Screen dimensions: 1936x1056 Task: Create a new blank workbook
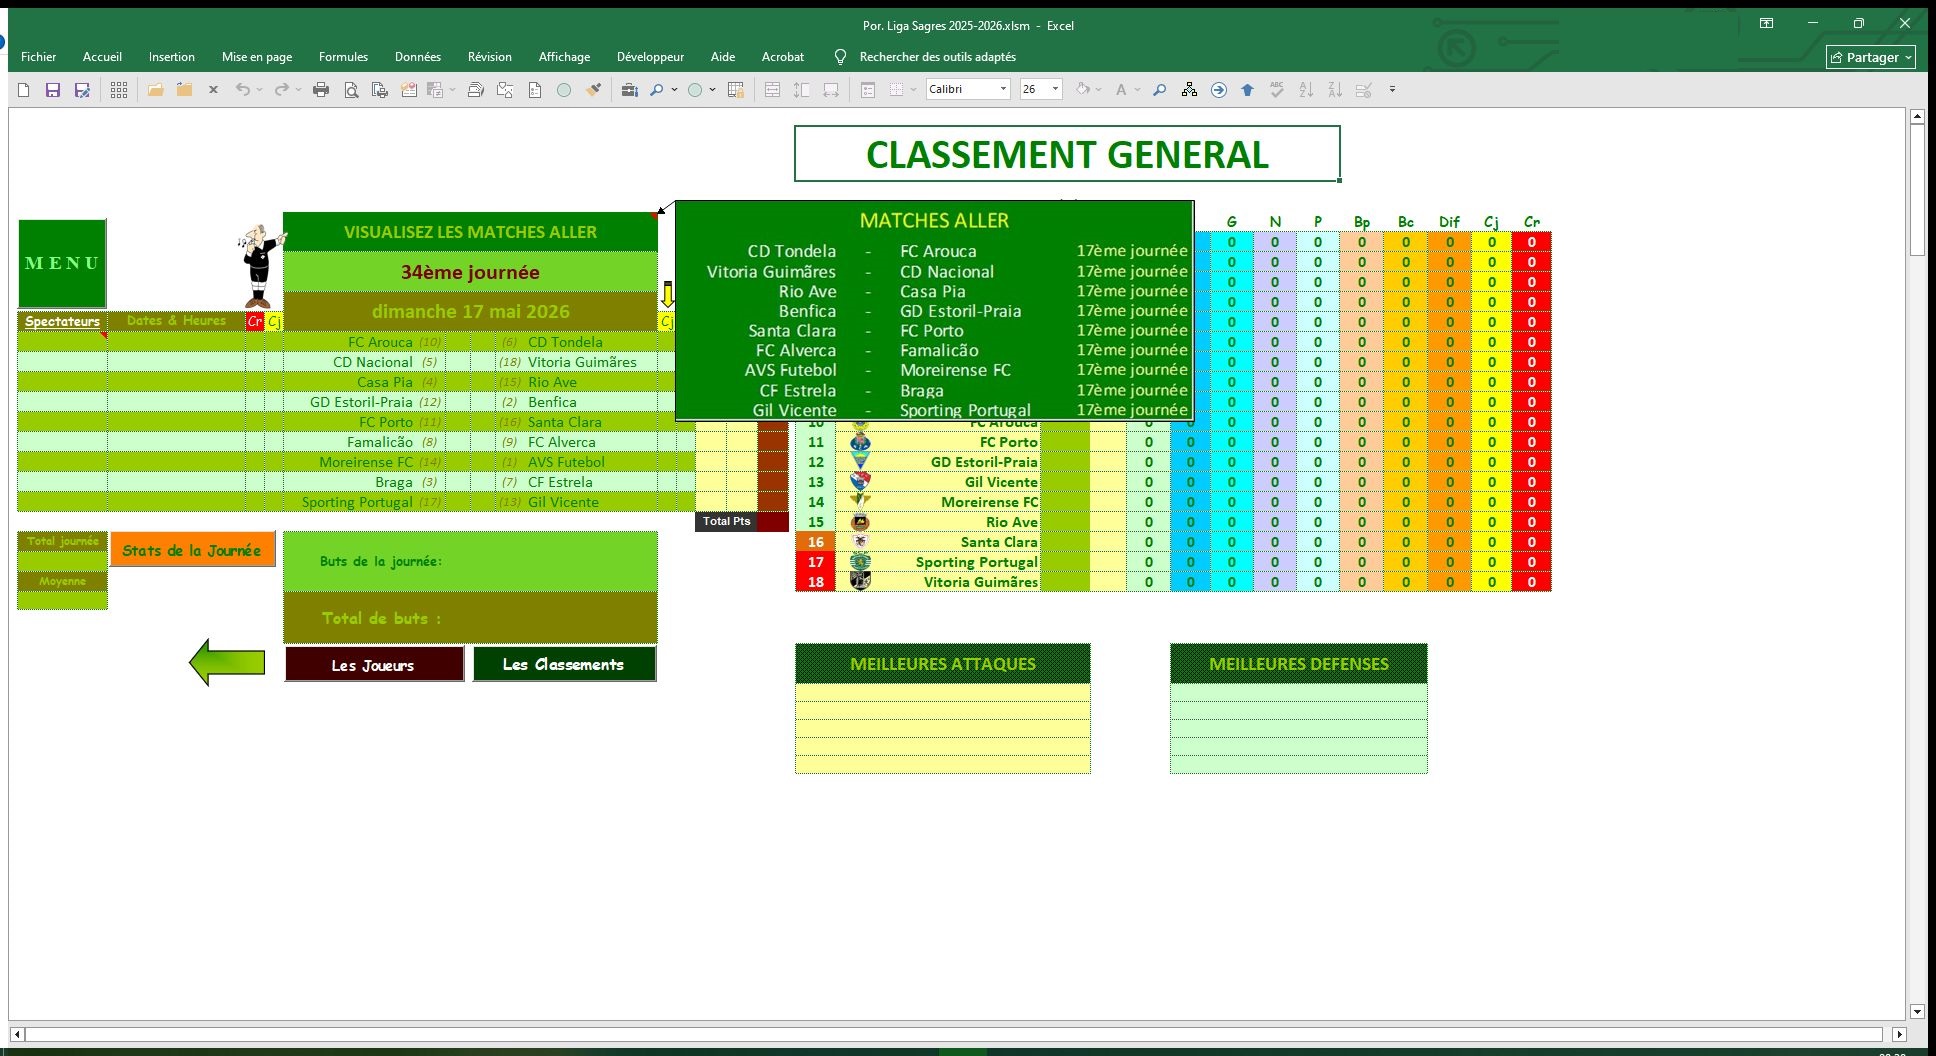(24, 90)
